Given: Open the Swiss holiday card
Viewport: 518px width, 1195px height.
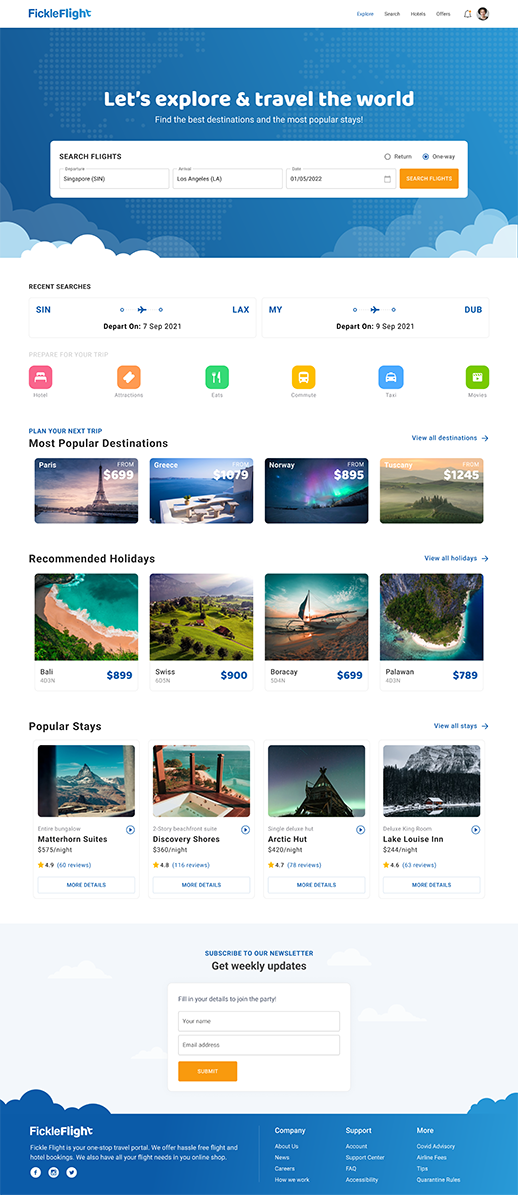Looking at the screenshot, I should [201, 632].
